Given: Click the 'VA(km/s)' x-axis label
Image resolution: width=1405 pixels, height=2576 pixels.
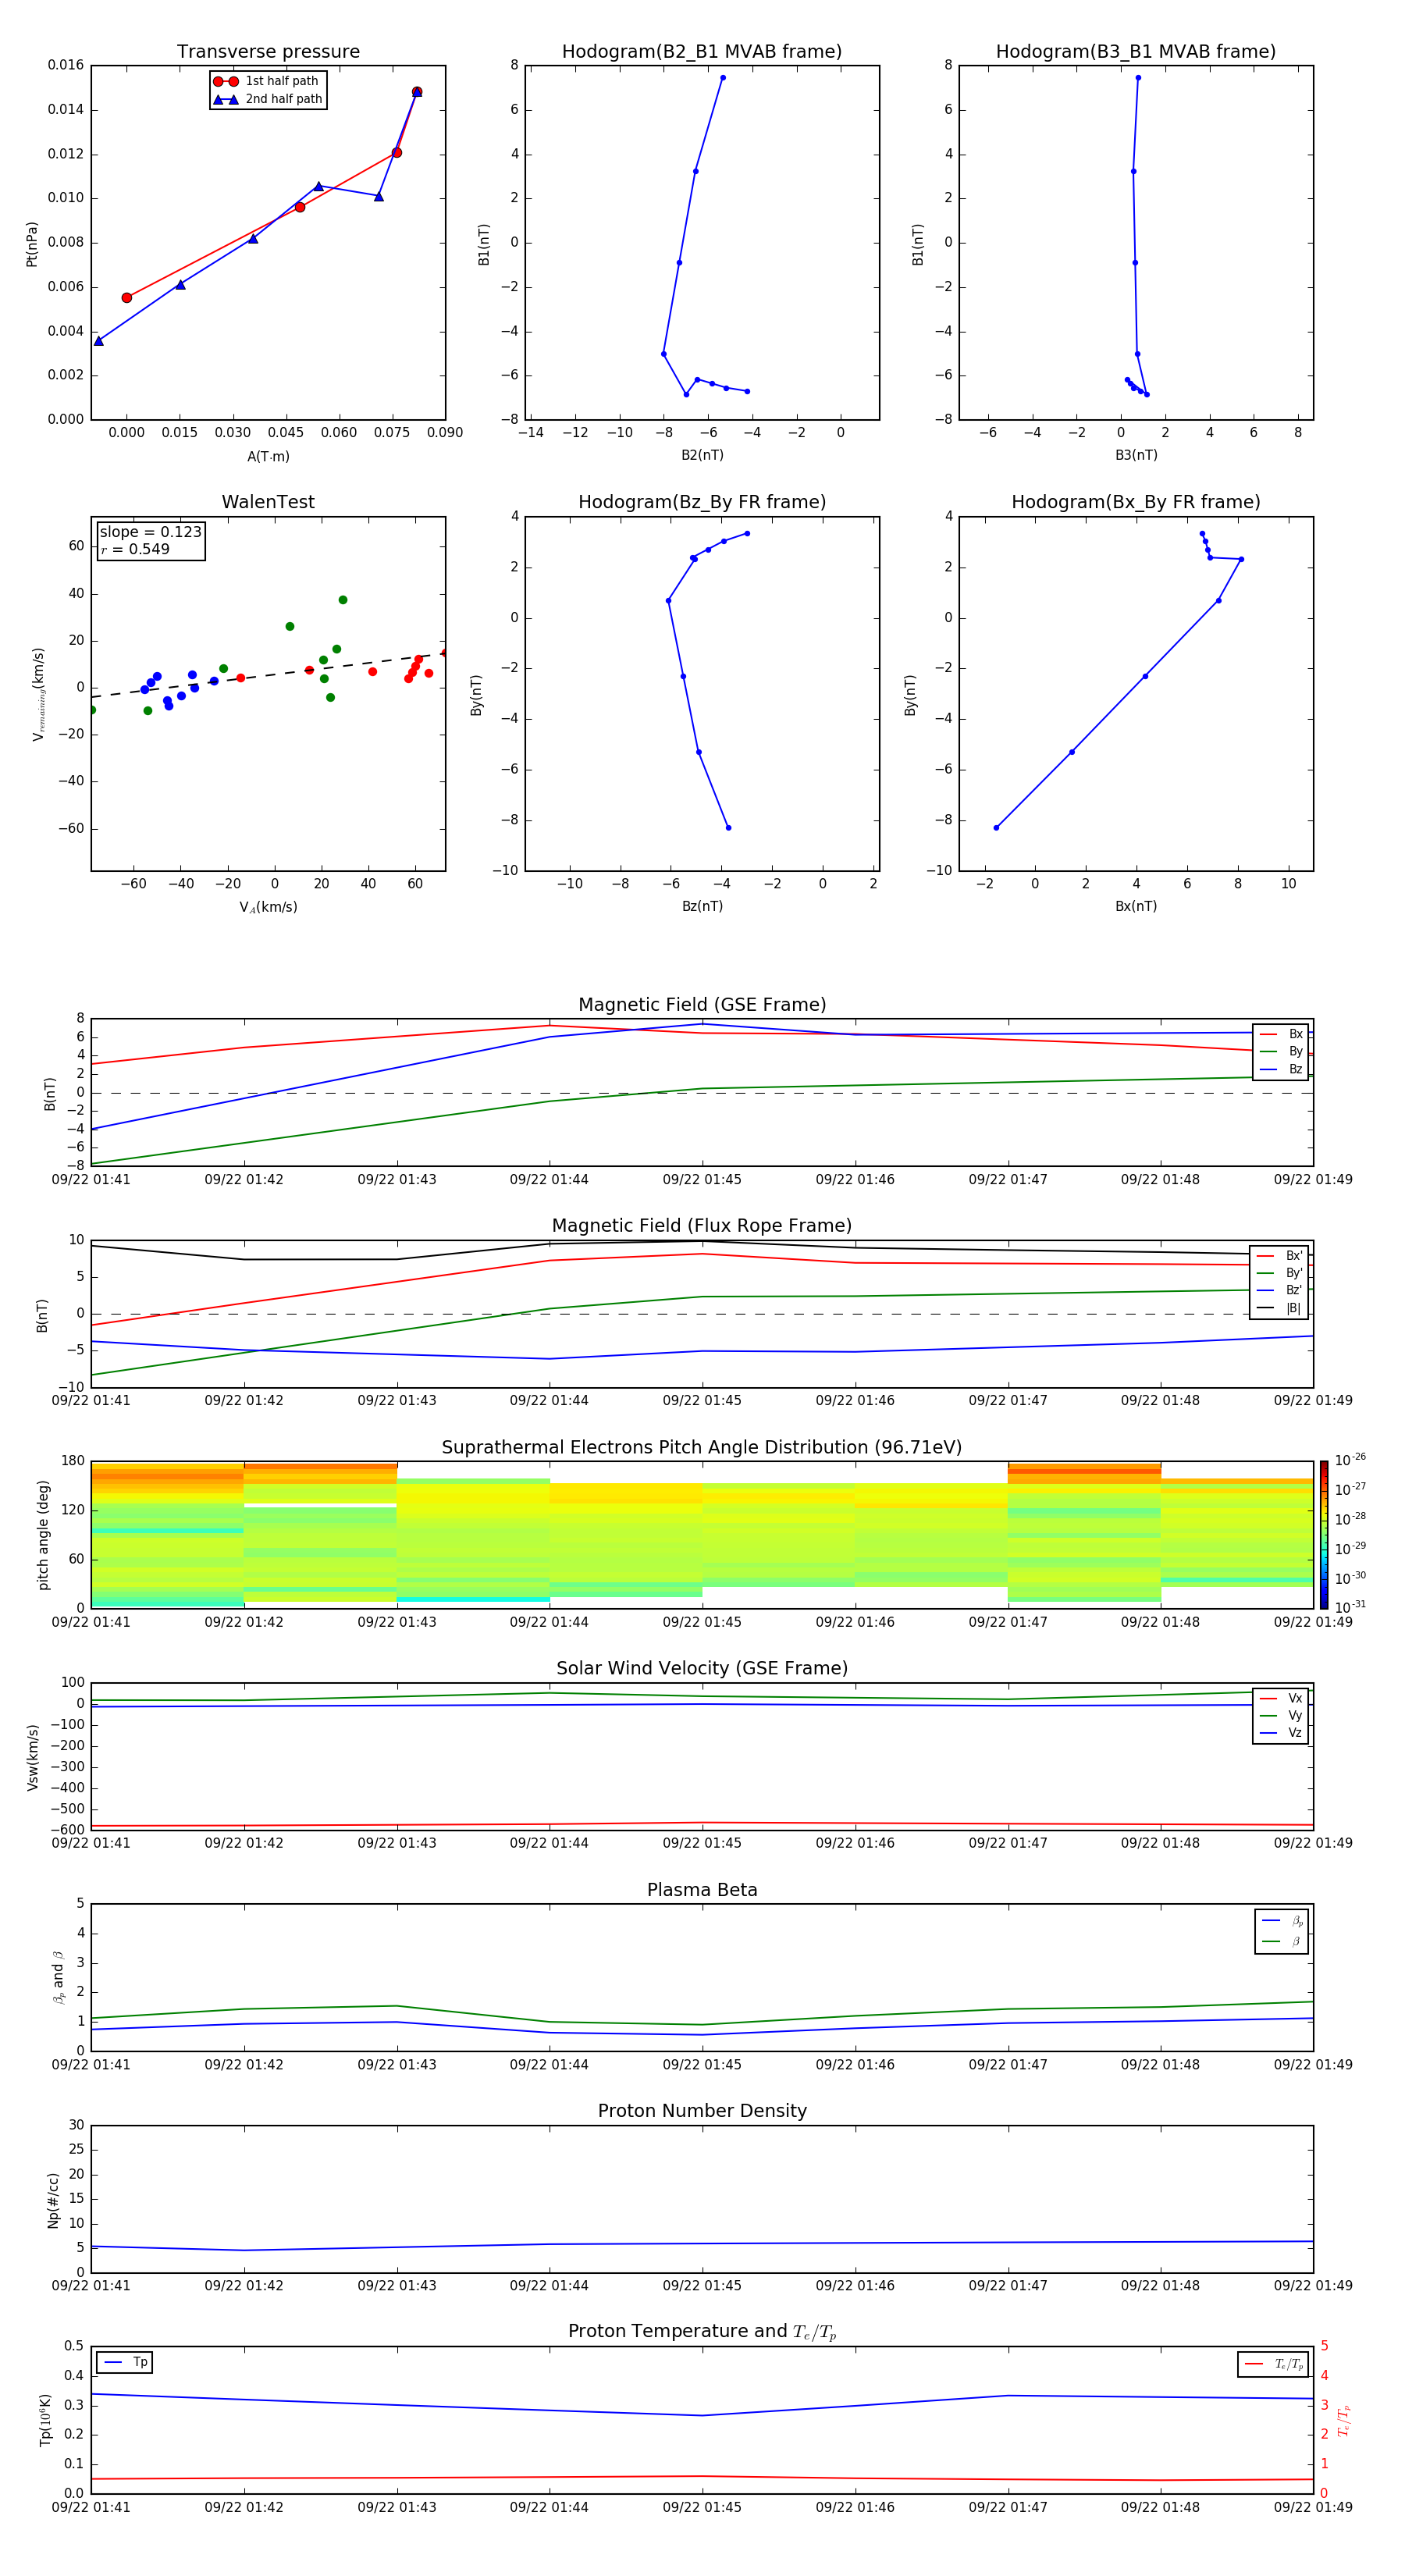Looking at the screenshot, I should (268, 907).
